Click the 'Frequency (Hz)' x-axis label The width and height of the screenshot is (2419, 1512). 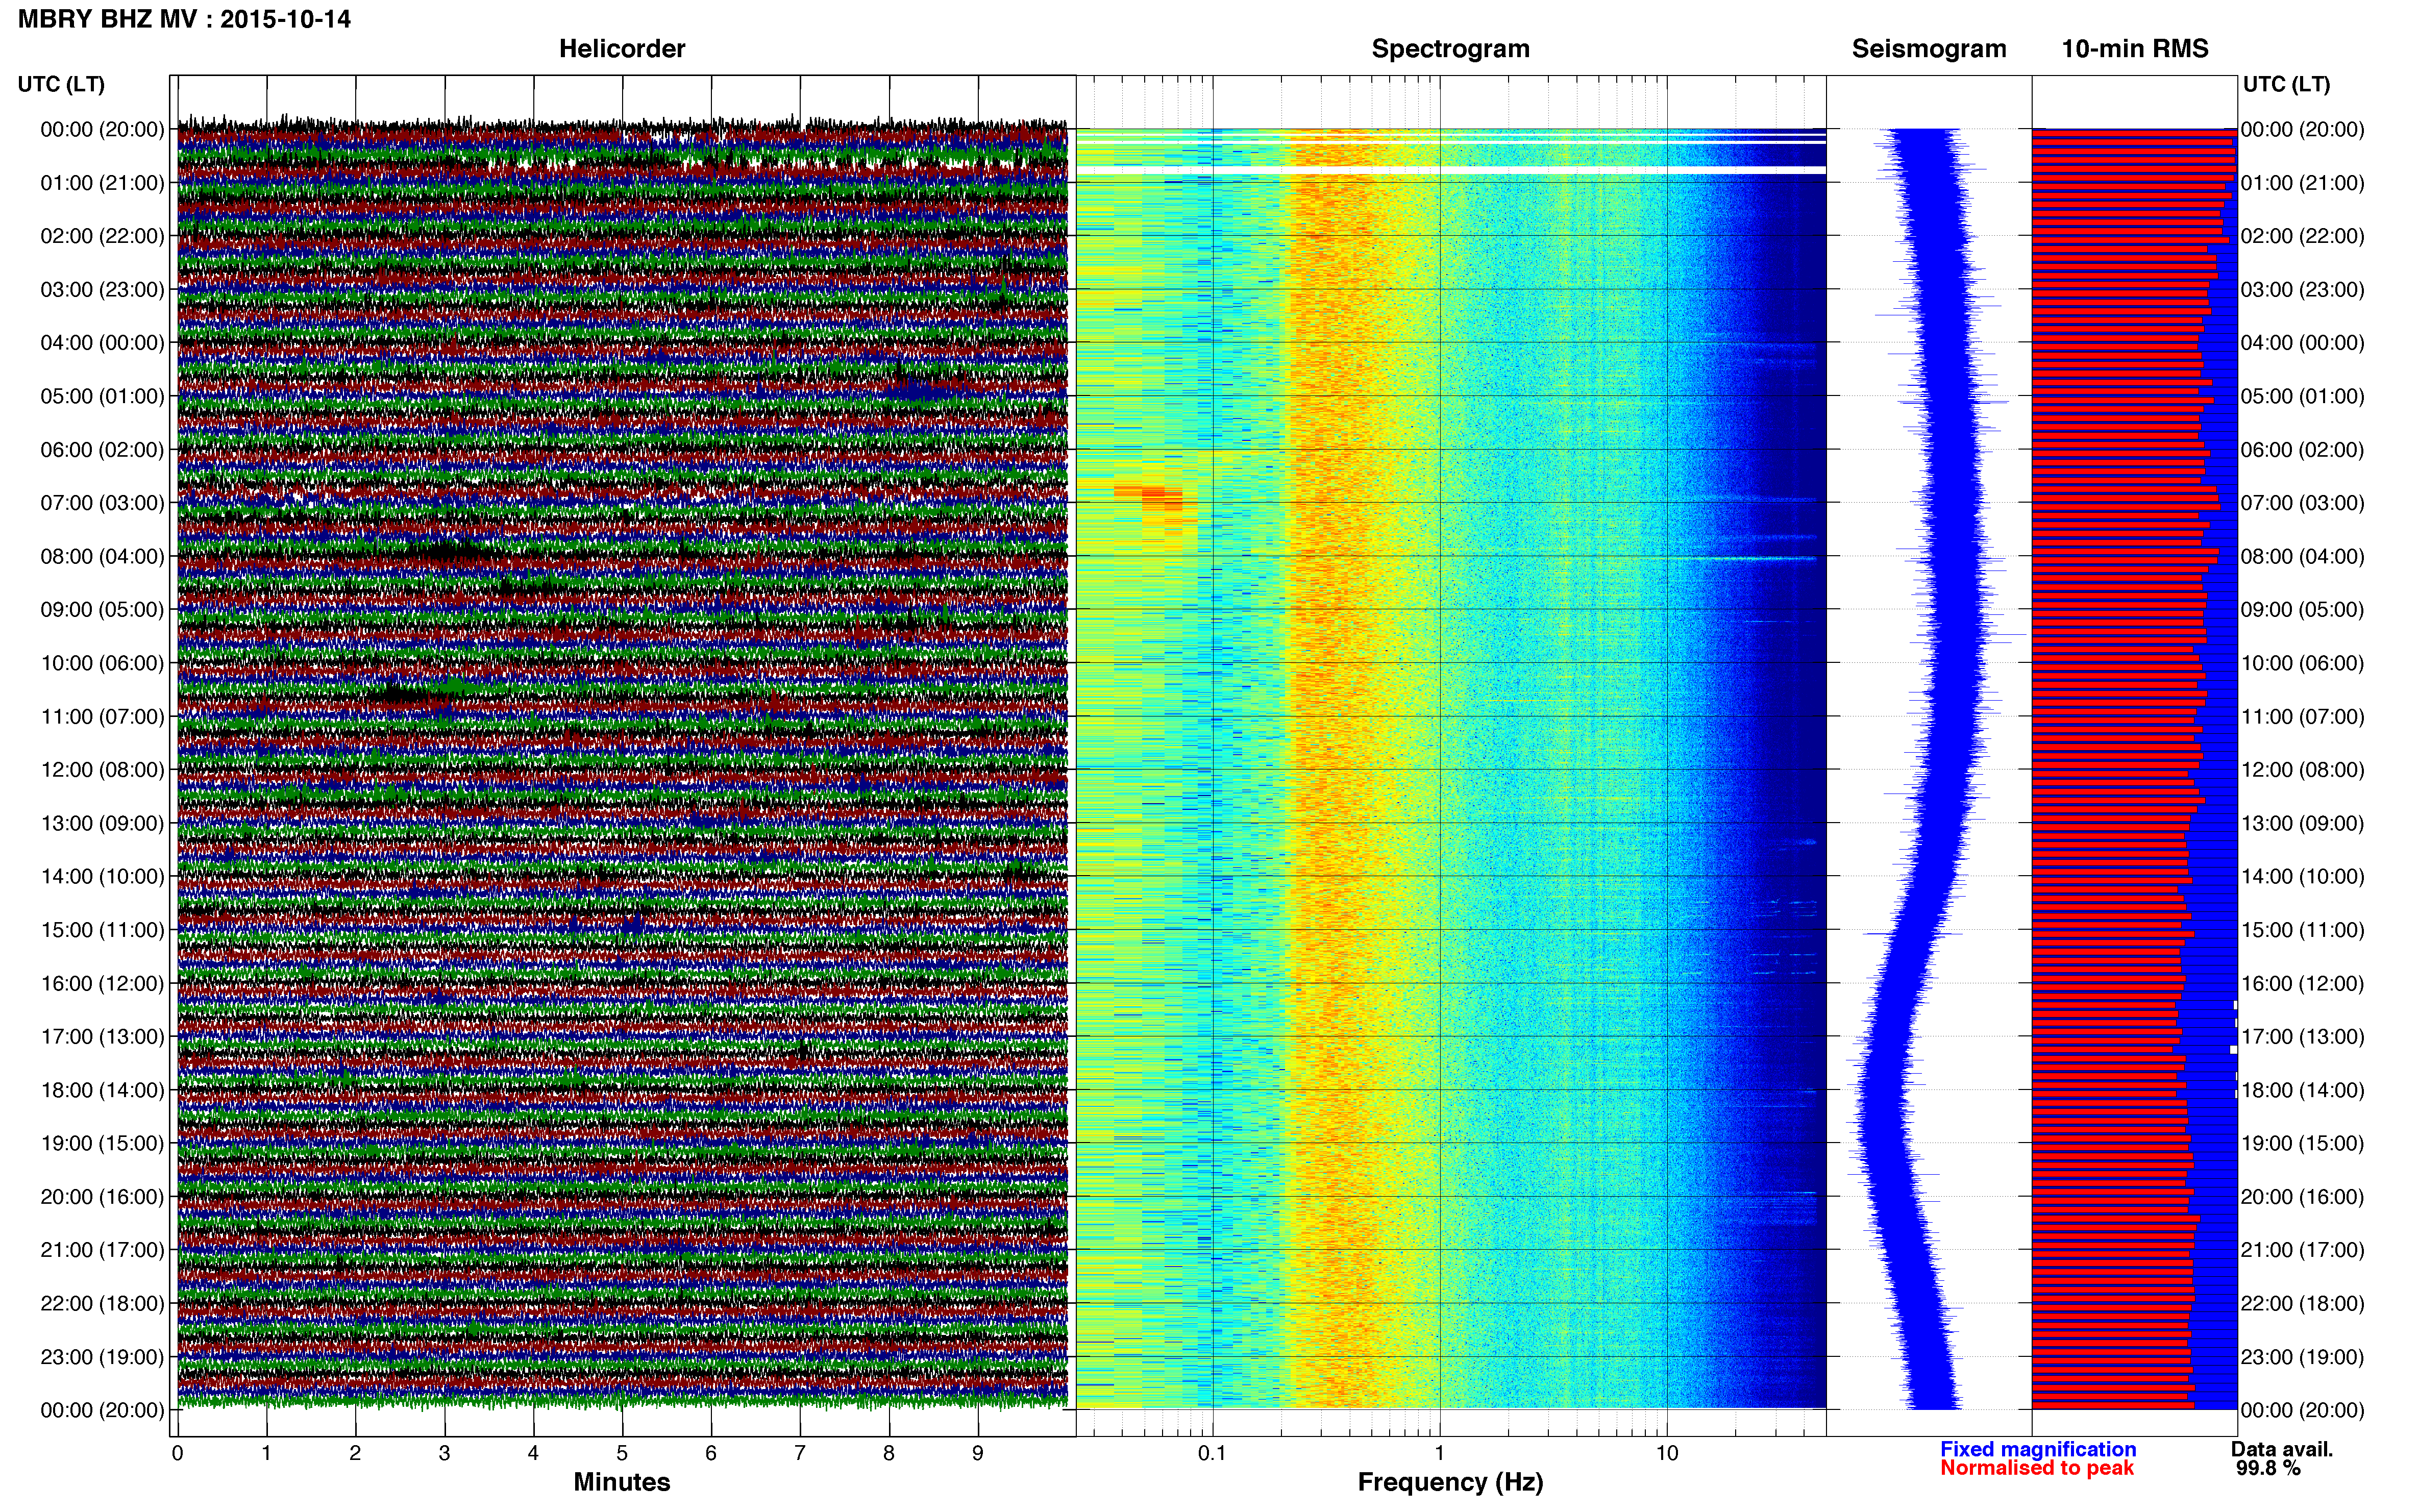[1450, 1482]
